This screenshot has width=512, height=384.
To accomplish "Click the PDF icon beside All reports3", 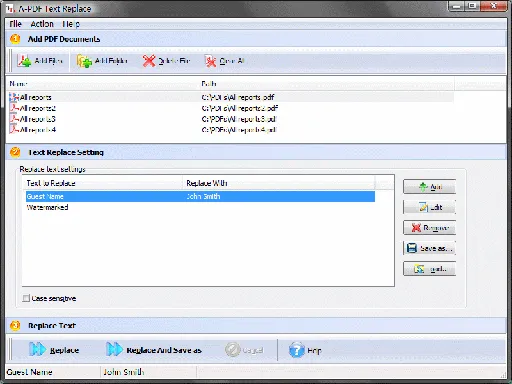I will coord(14,118).
